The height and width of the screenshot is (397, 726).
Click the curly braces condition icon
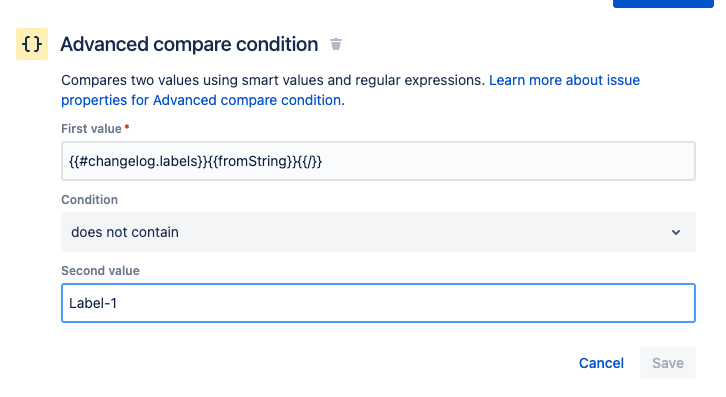tap(32, 44)
